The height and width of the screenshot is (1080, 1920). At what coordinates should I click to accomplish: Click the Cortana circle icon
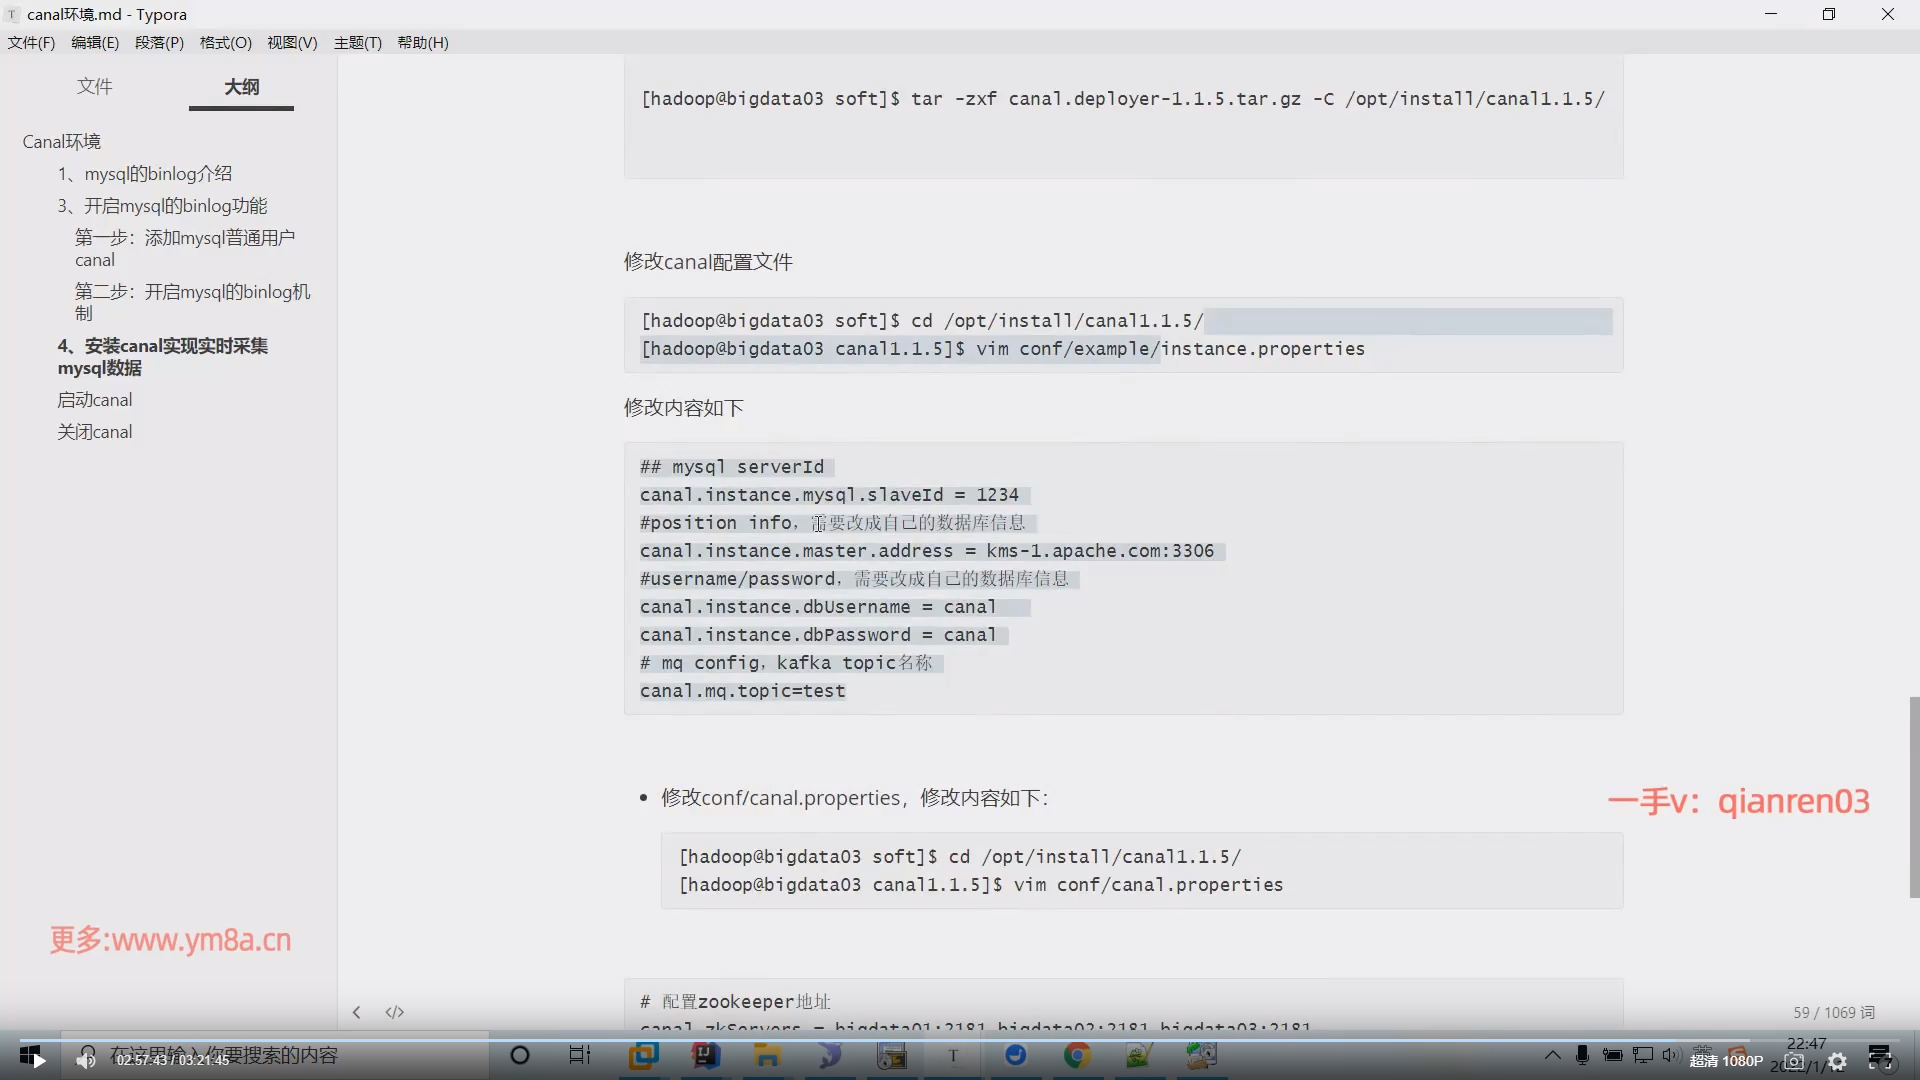pos(520,1055)
